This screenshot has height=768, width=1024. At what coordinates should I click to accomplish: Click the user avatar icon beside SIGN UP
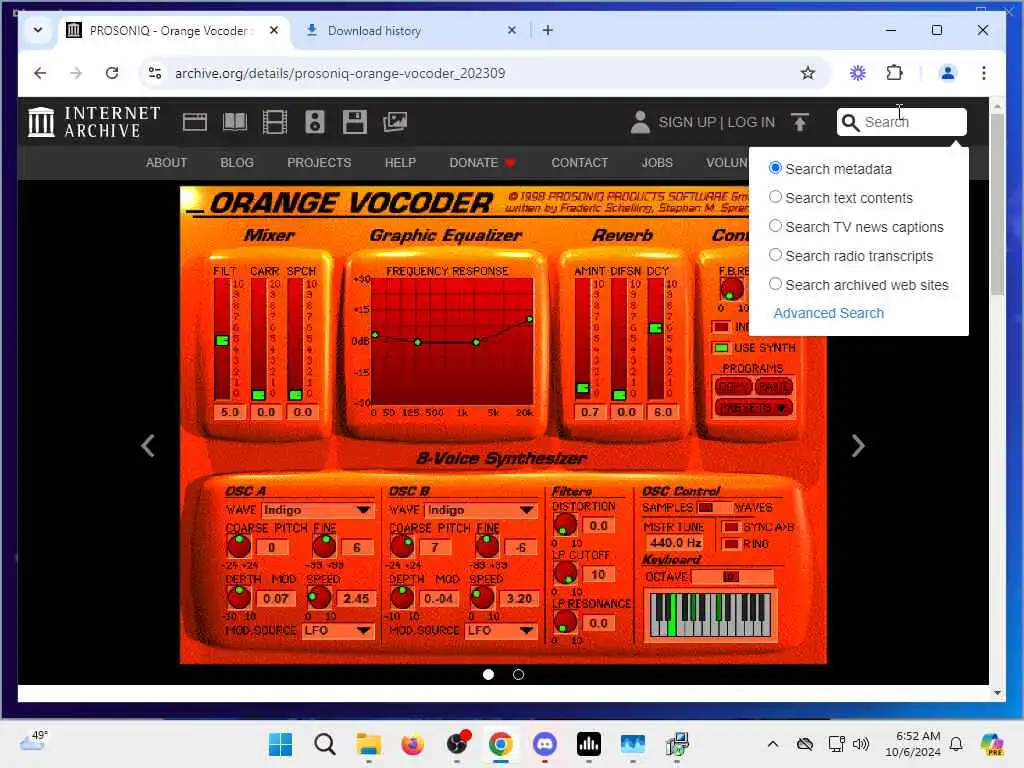(x=640, y=122)
